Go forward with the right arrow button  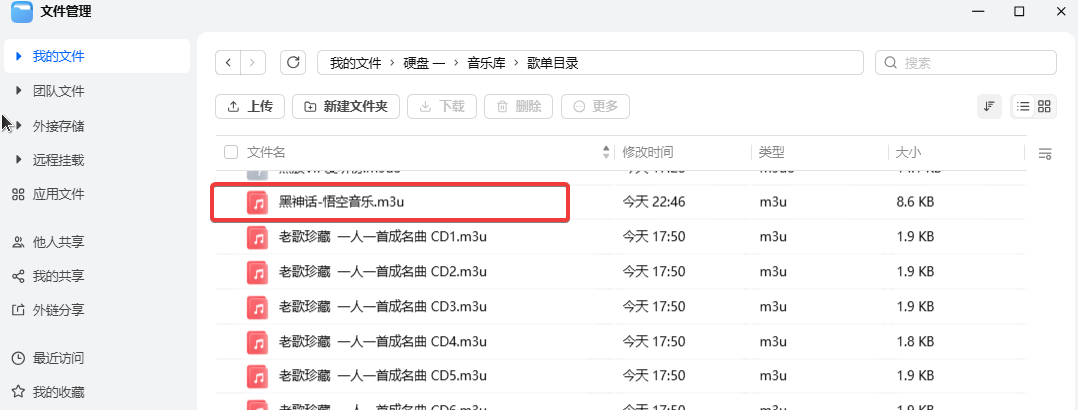252,63
